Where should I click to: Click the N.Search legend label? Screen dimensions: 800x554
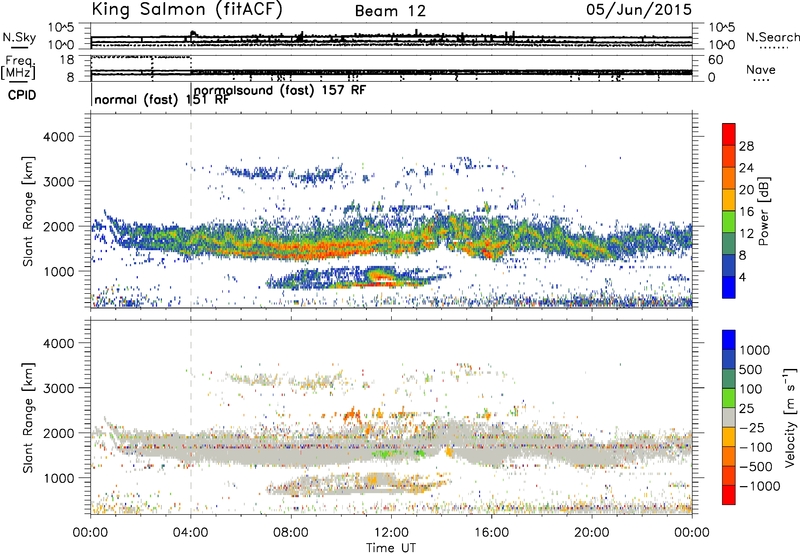(772, 37)
